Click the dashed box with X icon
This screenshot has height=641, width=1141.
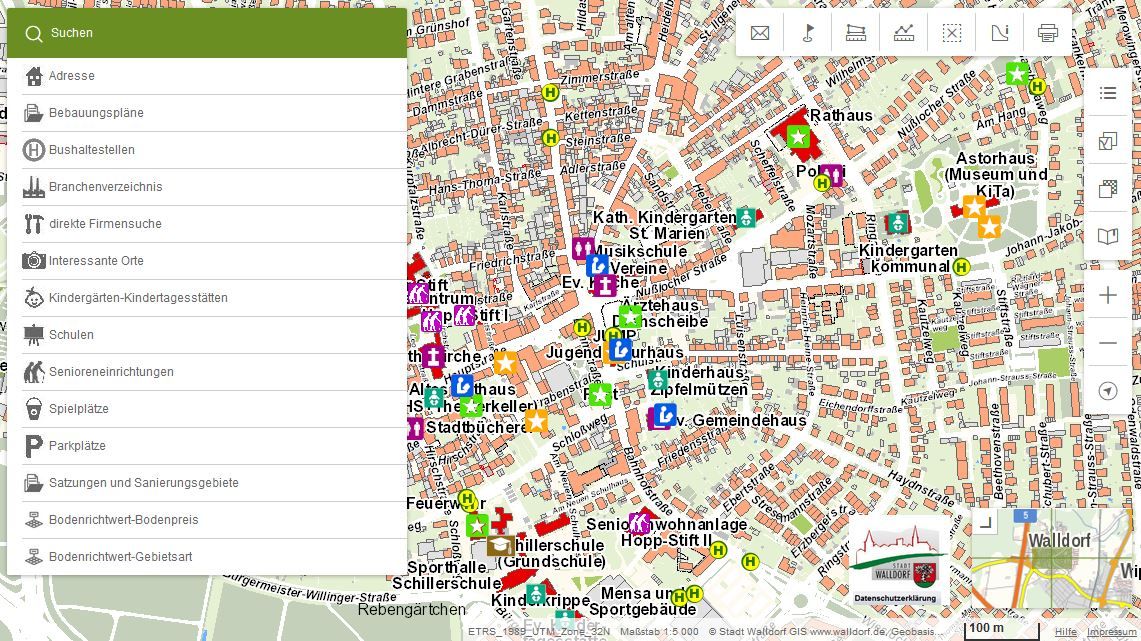pos(952,33)
